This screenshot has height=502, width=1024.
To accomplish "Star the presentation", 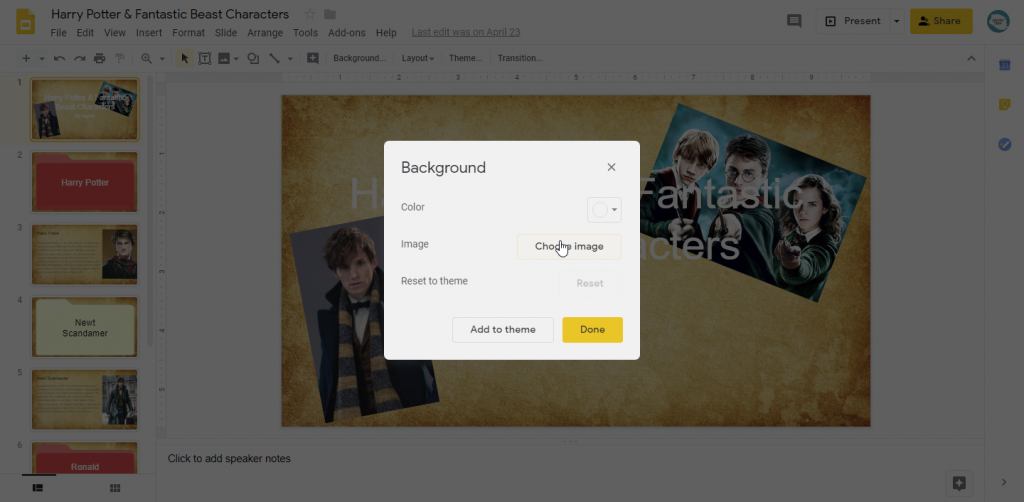I will (x=310, y=14).
